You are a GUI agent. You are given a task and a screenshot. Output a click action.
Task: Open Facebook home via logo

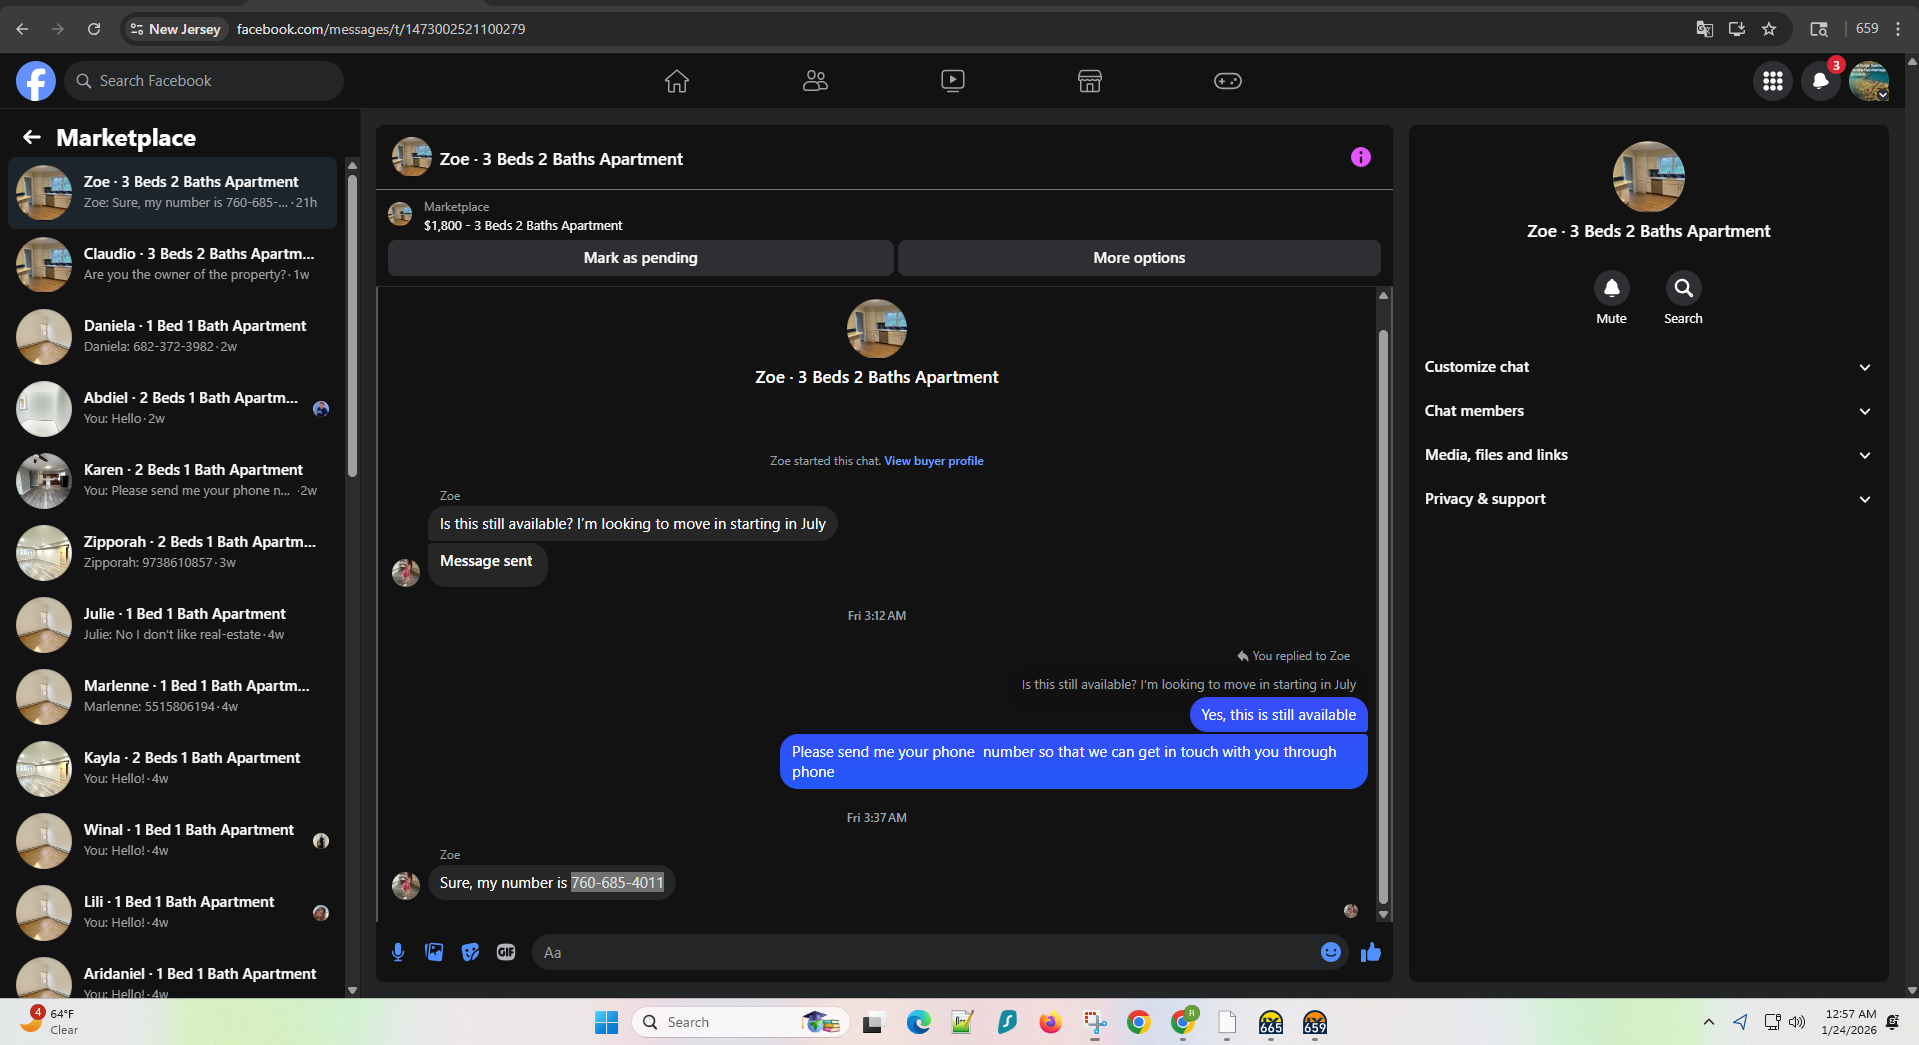click(x=35, y=81)
